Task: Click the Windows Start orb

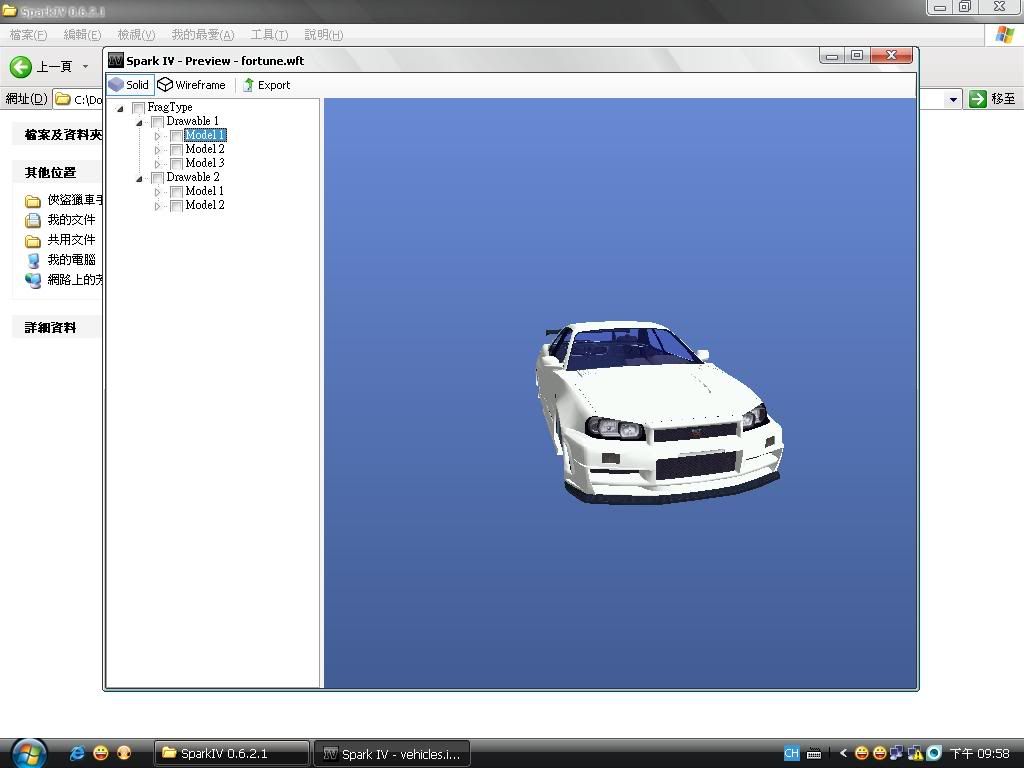Action: [28, 752]
